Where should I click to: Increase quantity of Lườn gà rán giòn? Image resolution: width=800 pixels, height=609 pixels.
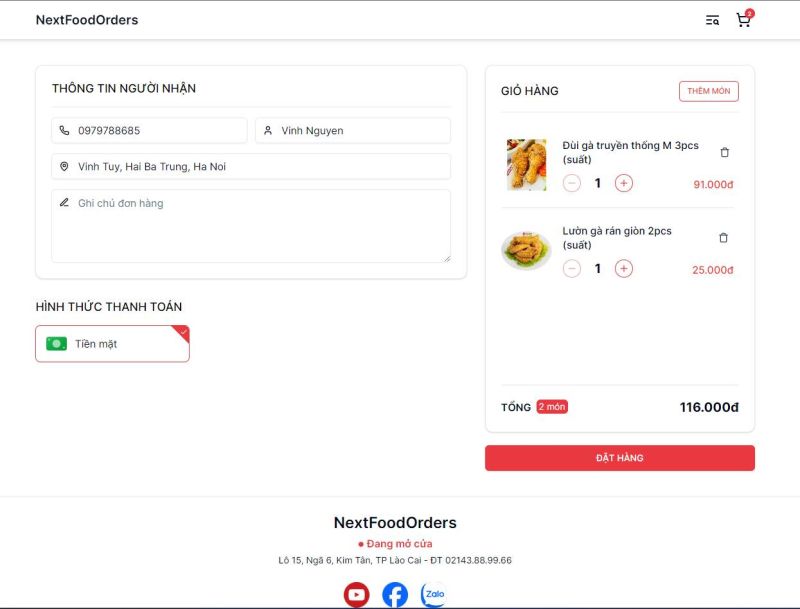623,269
